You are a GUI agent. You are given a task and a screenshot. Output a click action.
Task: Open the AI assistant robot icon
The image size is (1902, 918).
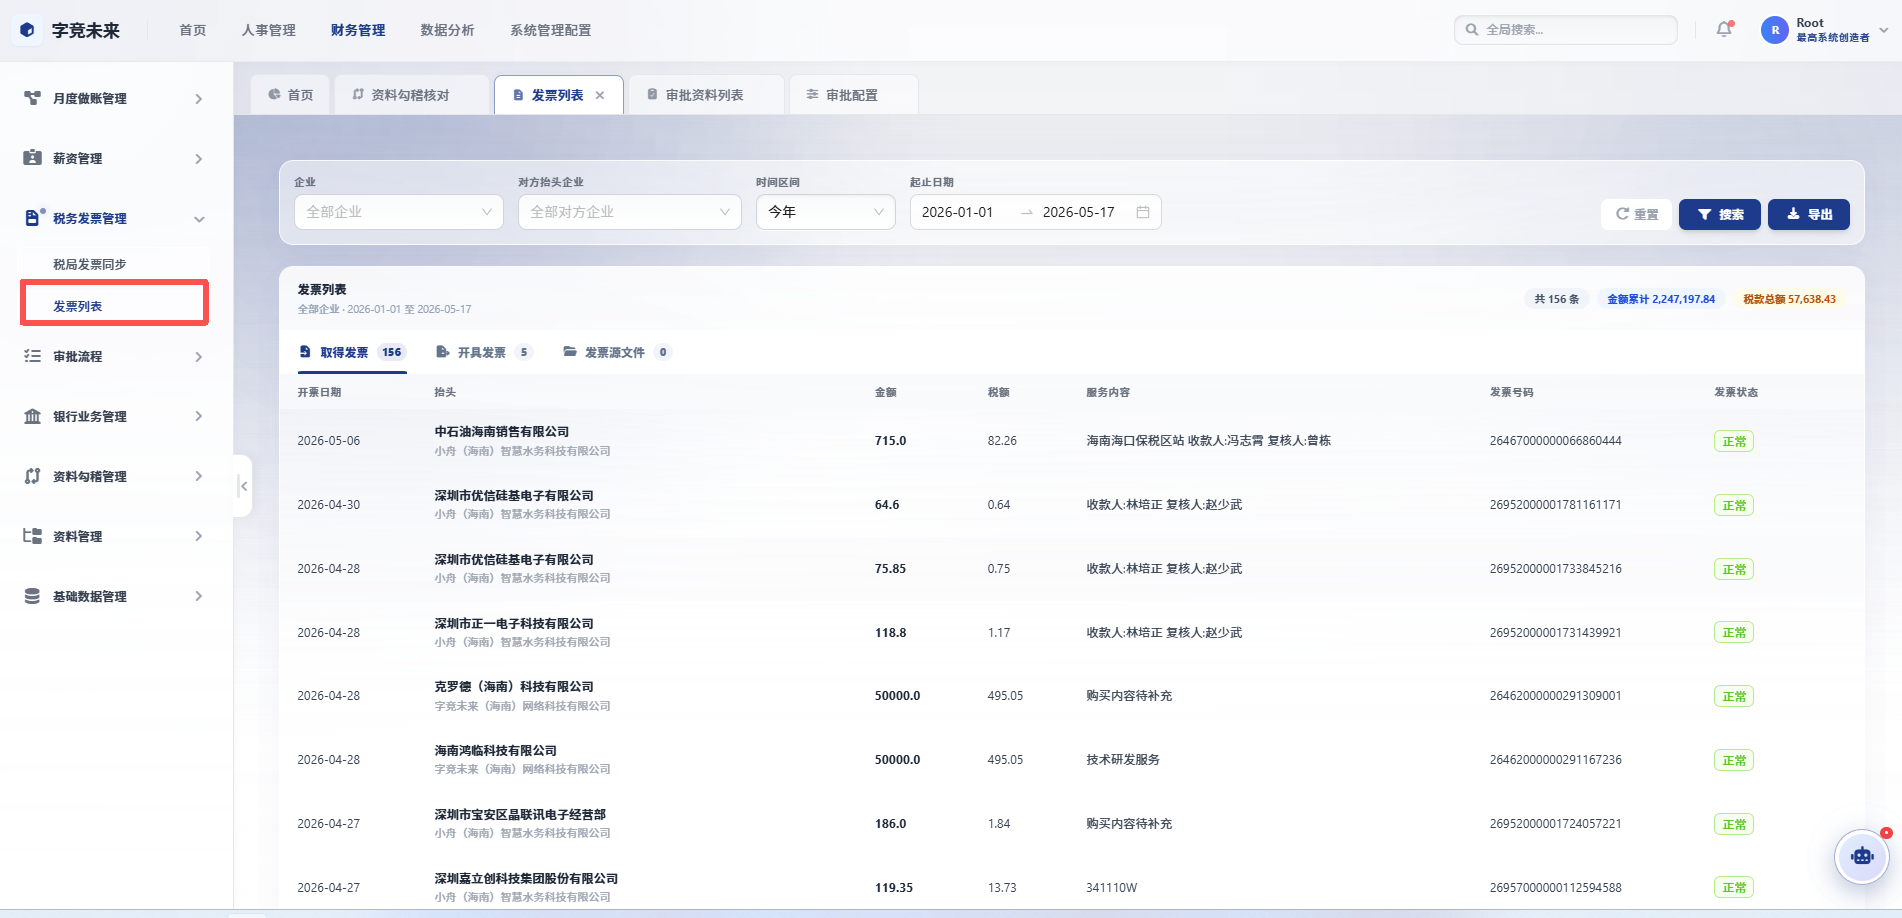tap(1861, 856)
